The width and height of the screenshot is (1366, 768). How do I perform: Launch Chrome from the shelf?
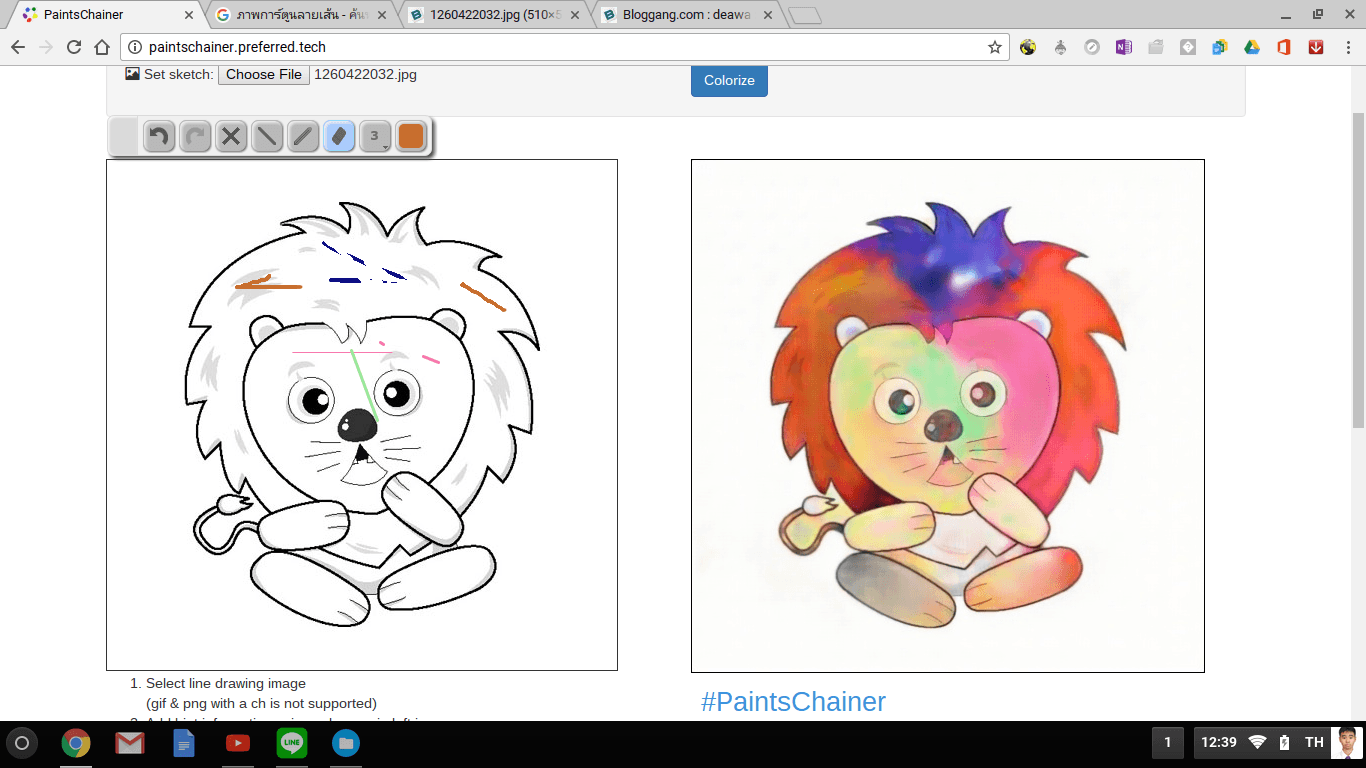point(76,743)
